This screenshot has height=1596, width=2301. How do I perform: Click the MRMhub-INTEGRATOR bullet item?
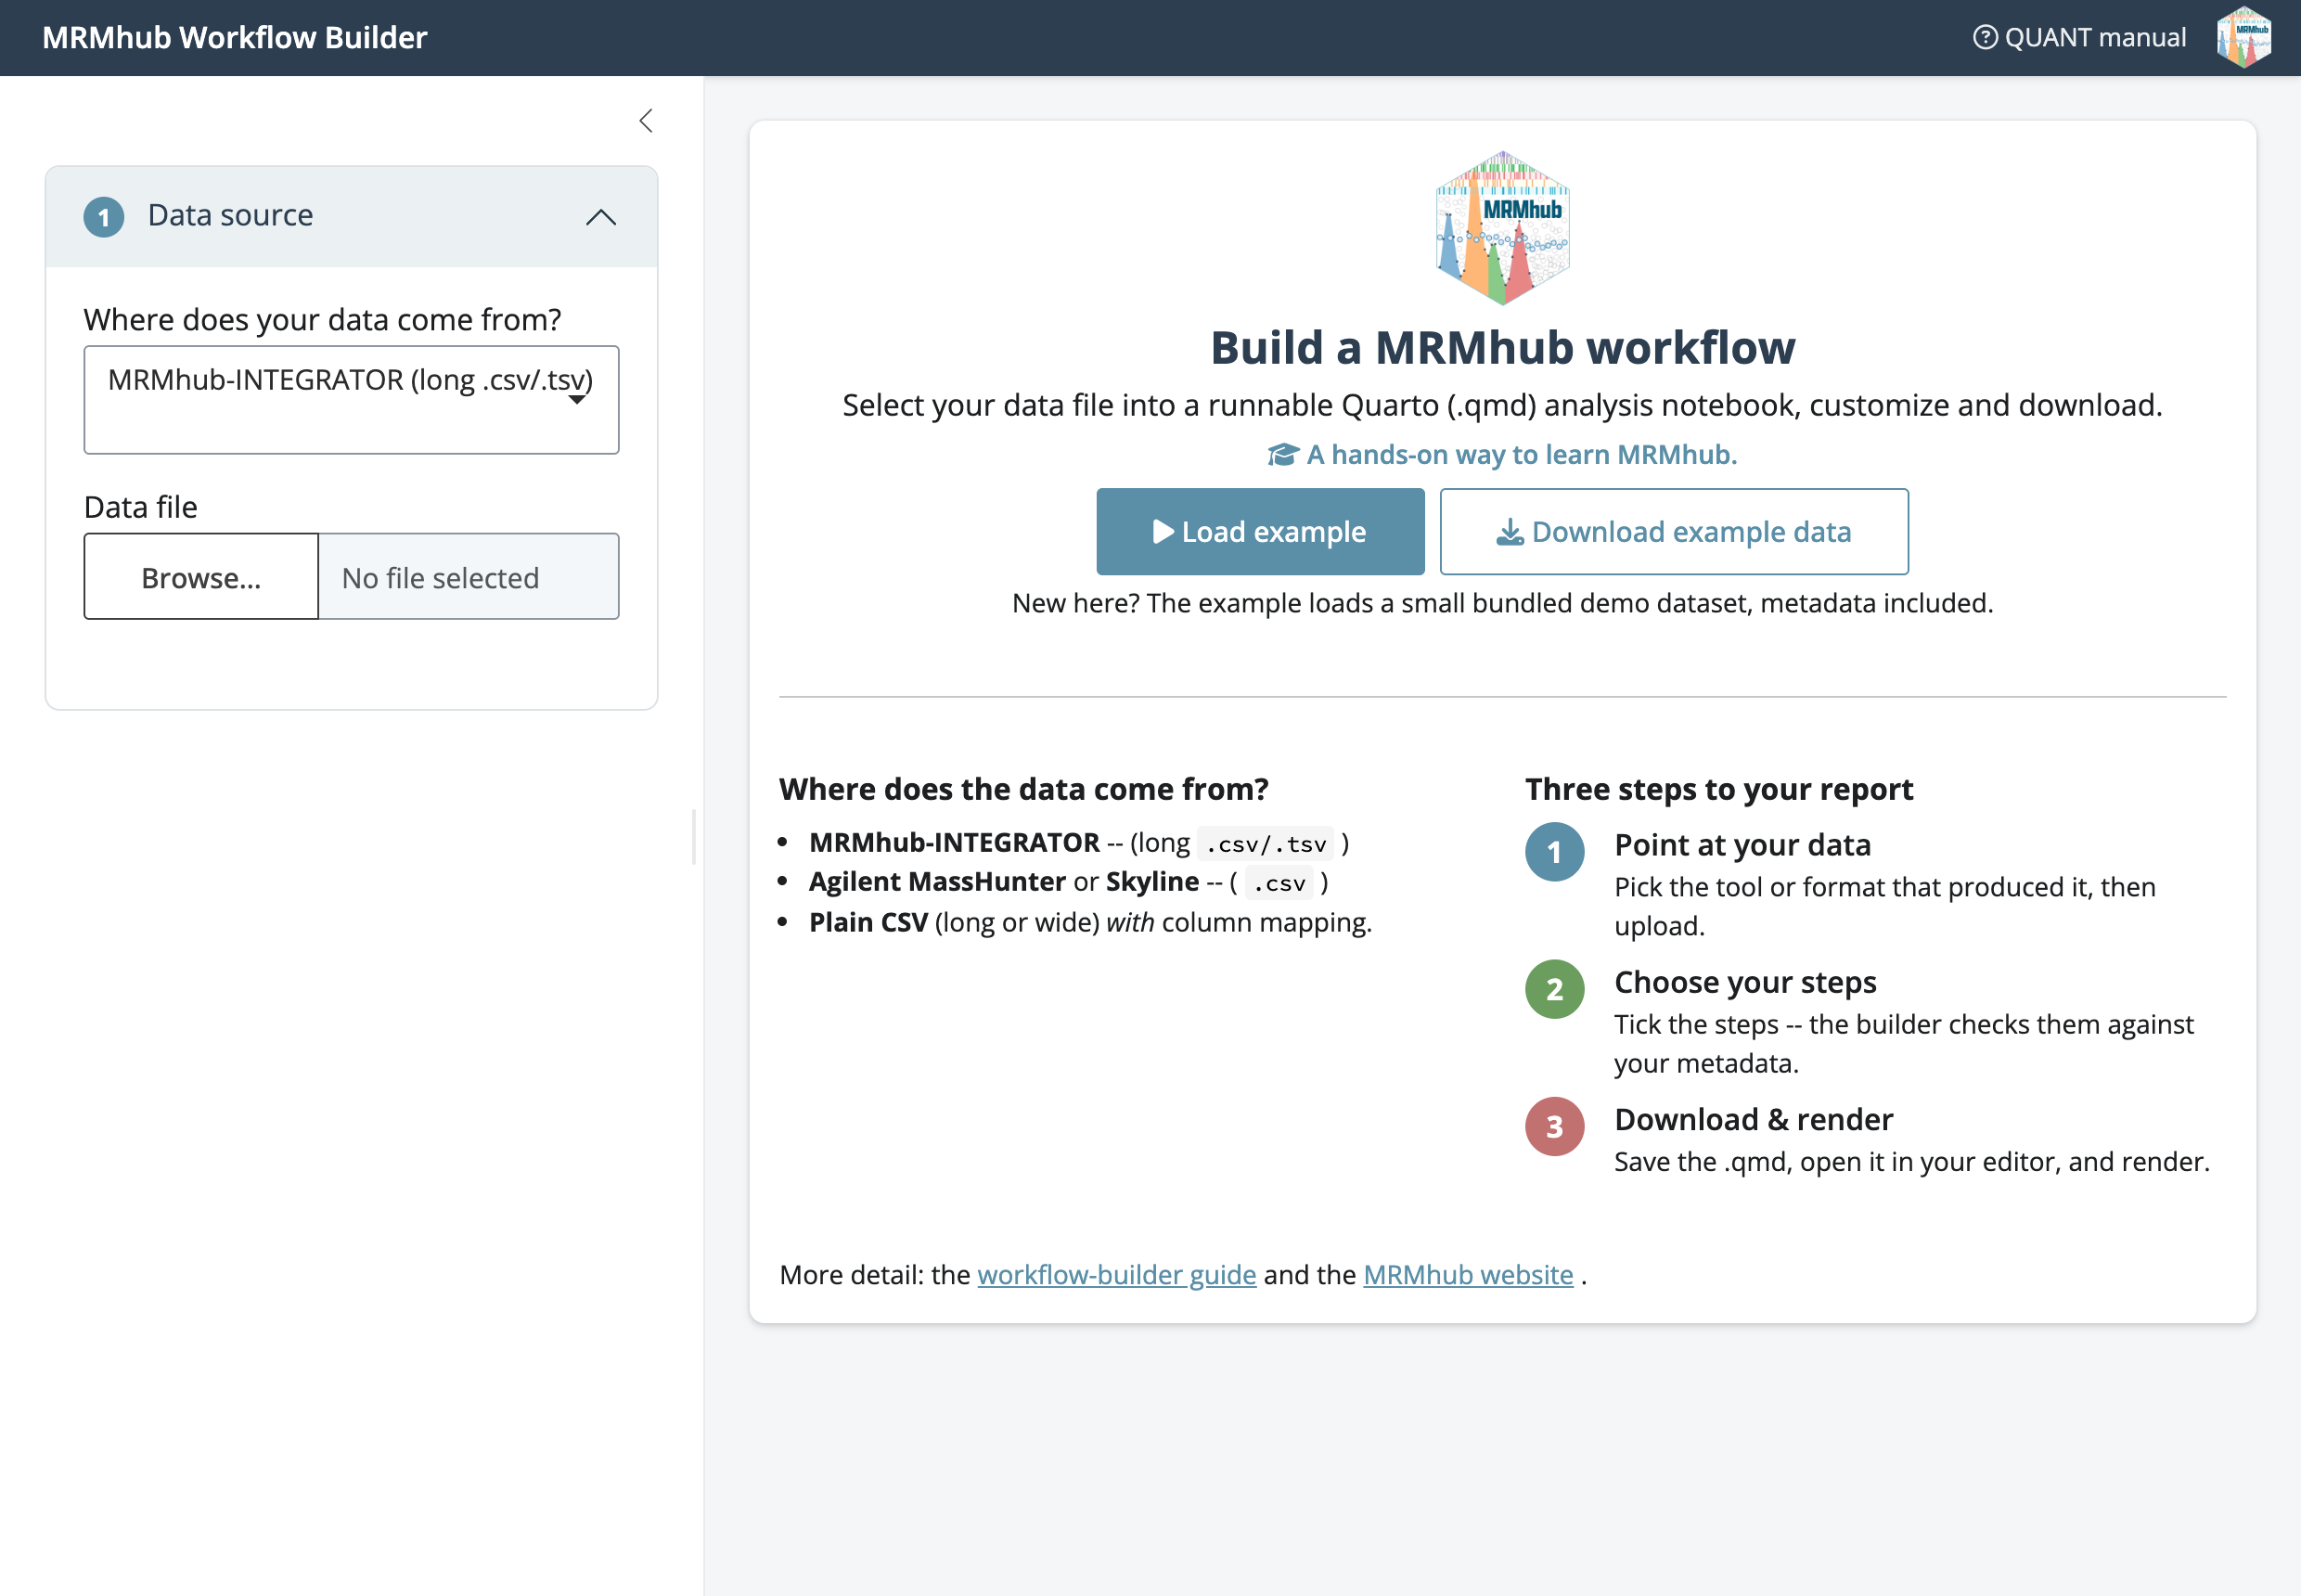pyautogui.click(x=1078, y=843)
